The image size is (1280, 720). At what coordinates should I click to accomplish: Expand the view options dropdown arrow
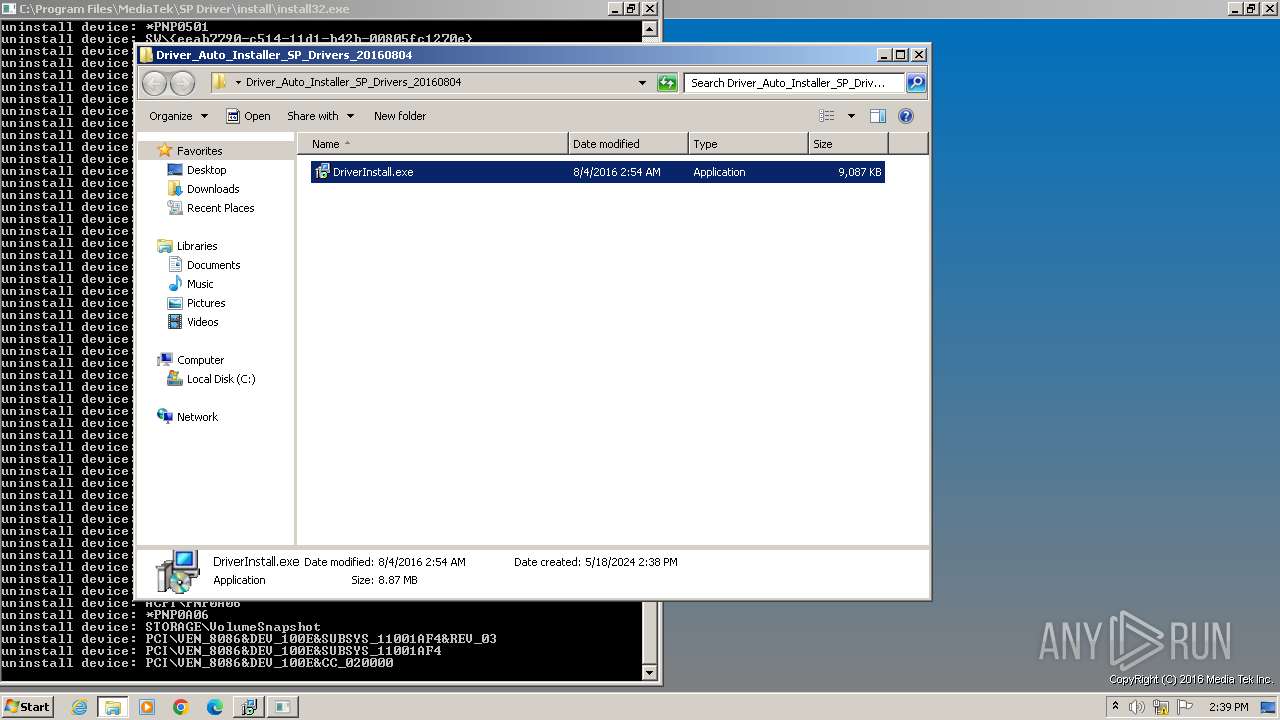(851, 116)
